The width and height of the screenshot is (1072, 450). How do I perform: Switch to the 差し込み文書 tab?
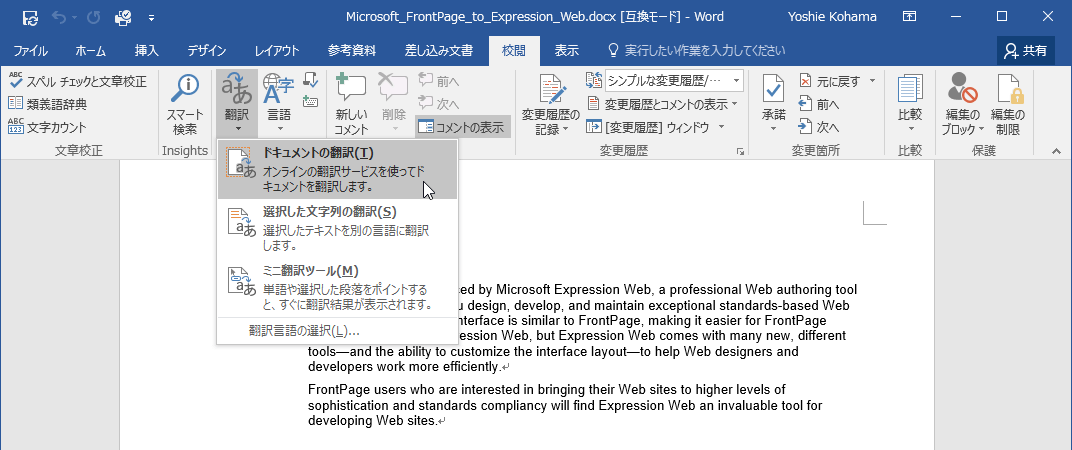pyautogui.click(x=439, y=51)
